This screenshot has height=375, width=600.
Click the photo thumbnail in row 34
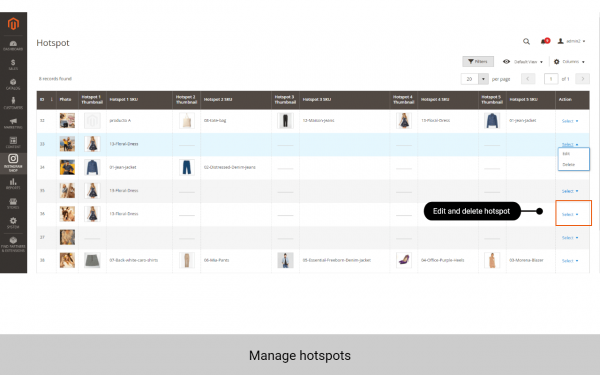[x=67, y=167]
